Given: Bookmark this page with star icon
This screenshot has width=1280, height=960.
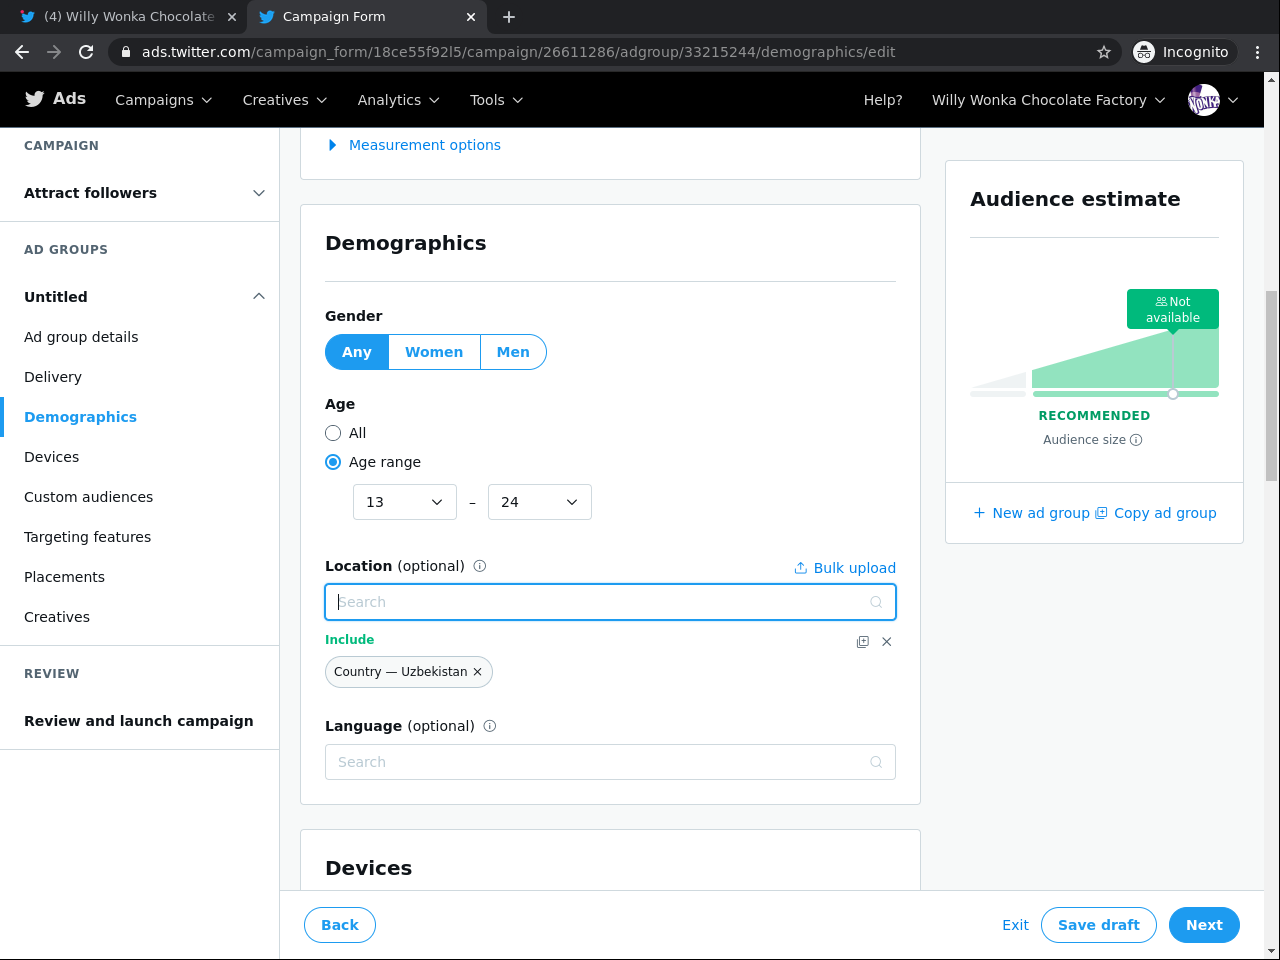Looking at the screenshot, I should tap(1104, 52).
